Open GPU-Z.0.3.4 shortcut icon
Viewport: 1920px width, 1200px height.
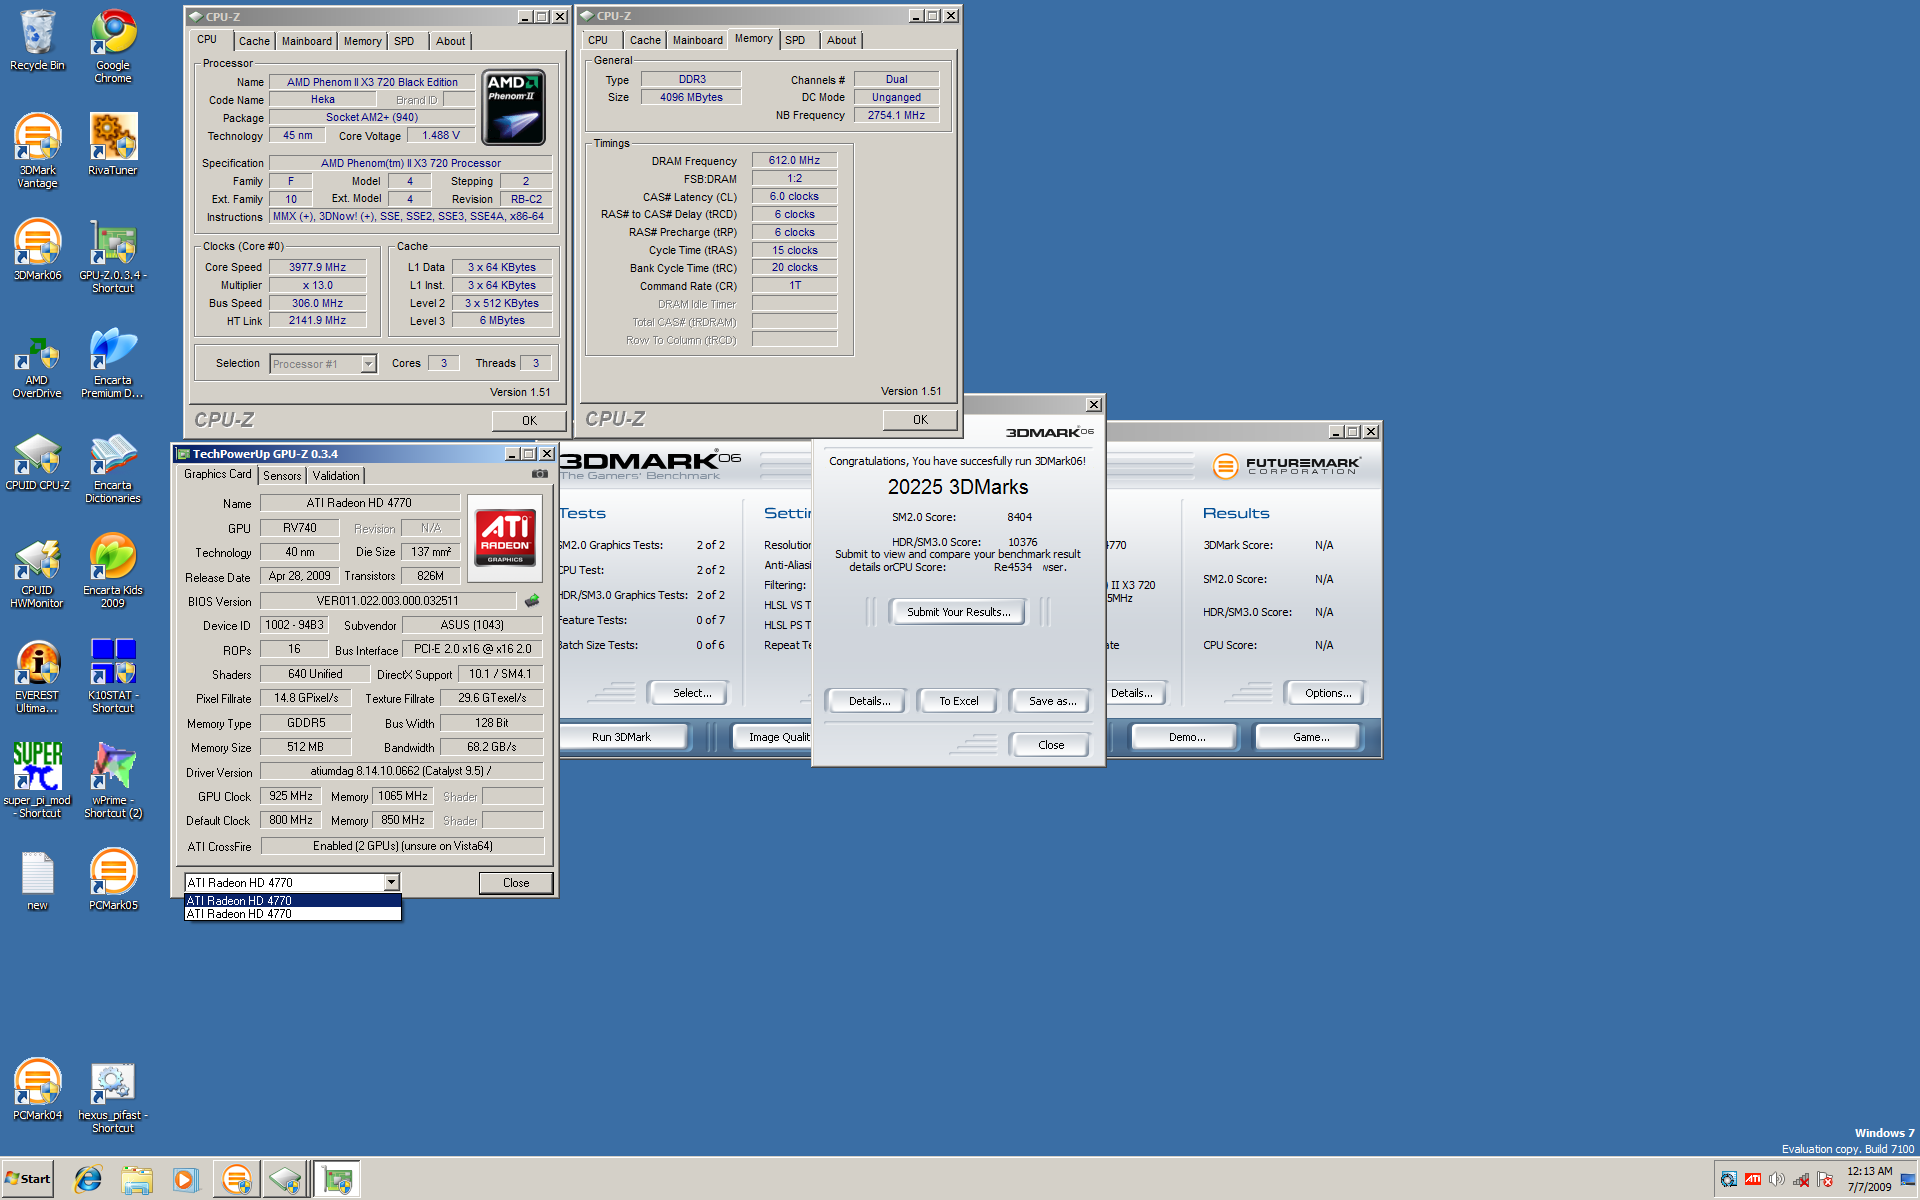coord(113,256)
